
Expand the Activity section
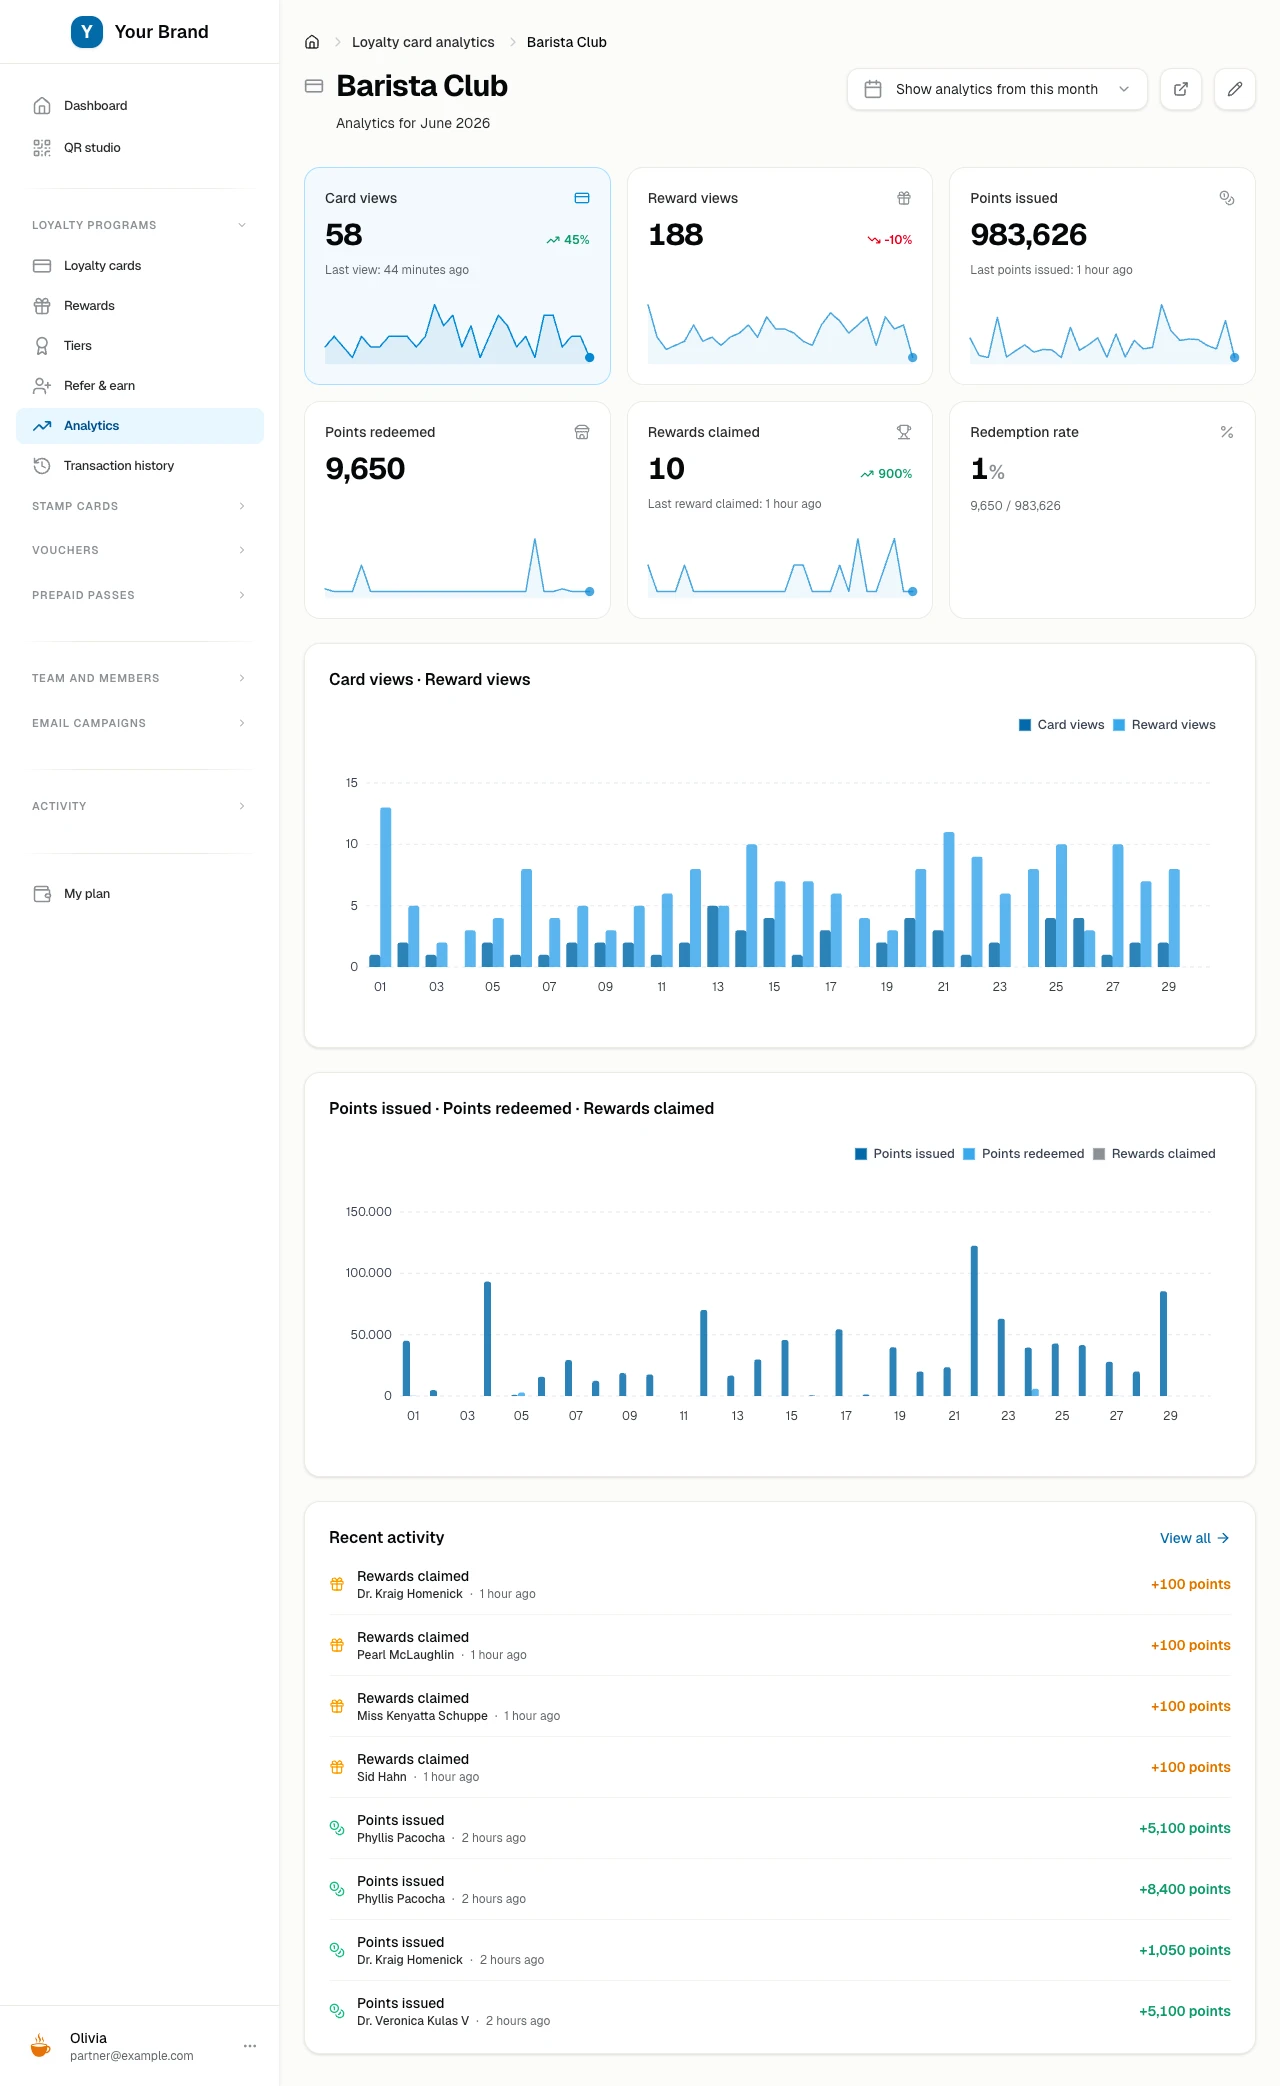[140, 806]
